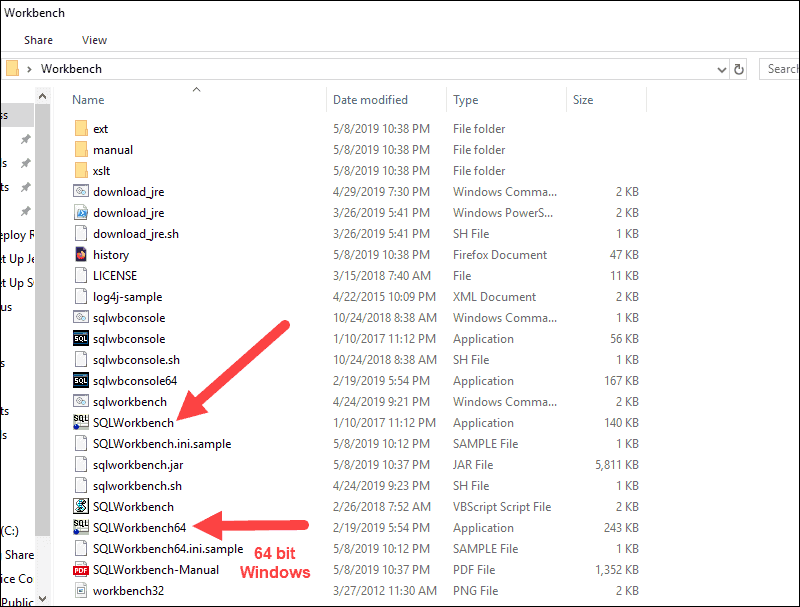800x607 pixels.
Task: Click the SQLWorkbench-Manual PDF icon
Action: click(81, 569)
